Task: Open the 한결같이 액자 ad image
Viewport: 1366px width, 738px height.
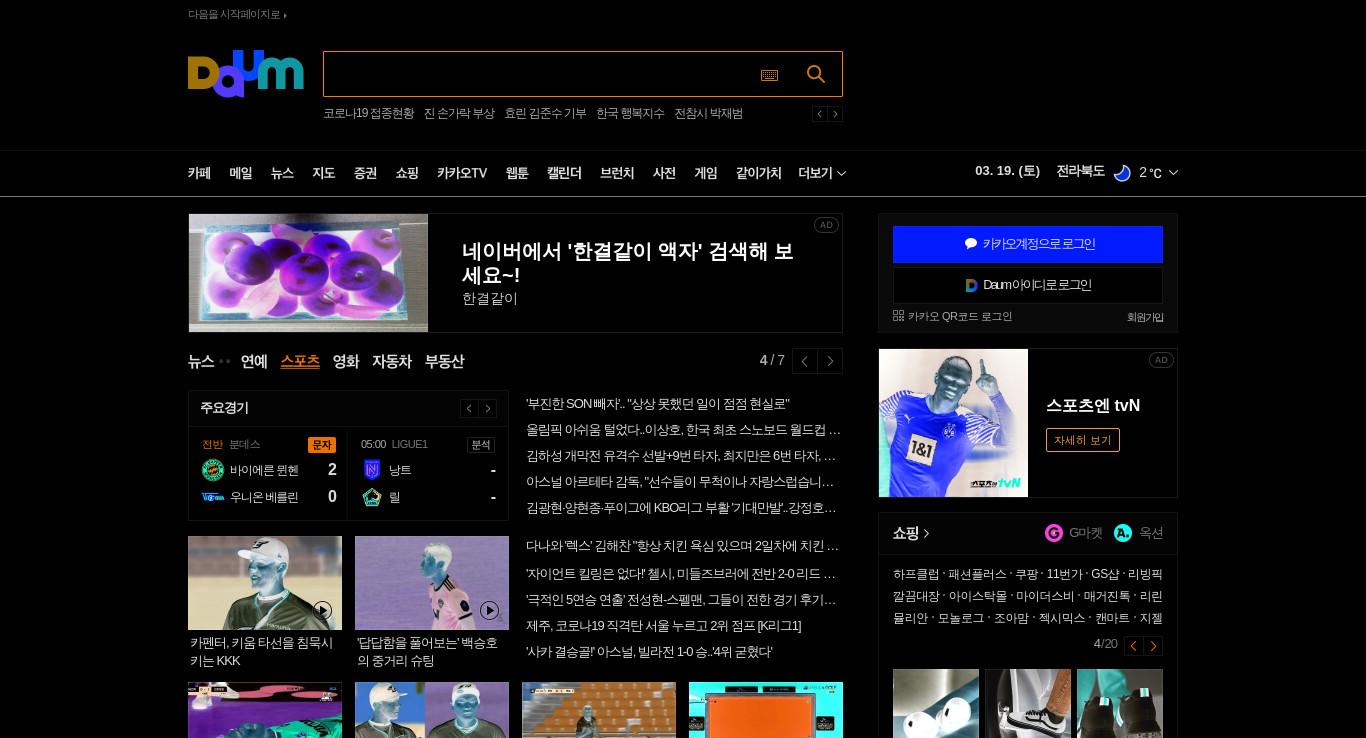Action: (x=308, y=273)
